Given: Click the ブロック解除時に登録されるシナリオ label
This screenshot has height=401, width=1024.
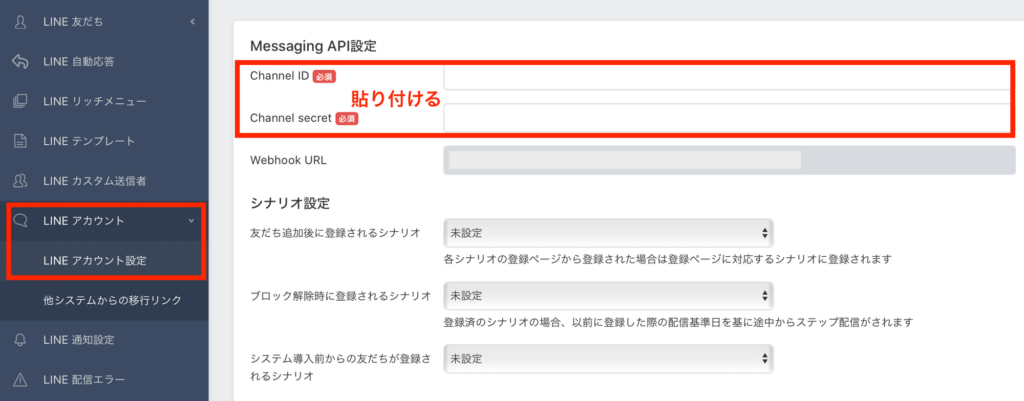Looking at the screenshot, I should pyautogui.click(x=340, y=296).
